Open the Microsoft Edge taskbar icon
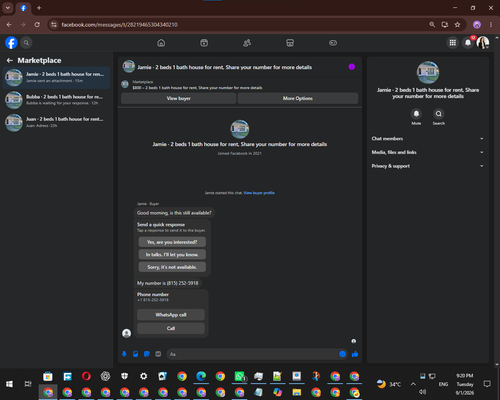The width and height of the screenshot is (500, 400). [201, 376]
